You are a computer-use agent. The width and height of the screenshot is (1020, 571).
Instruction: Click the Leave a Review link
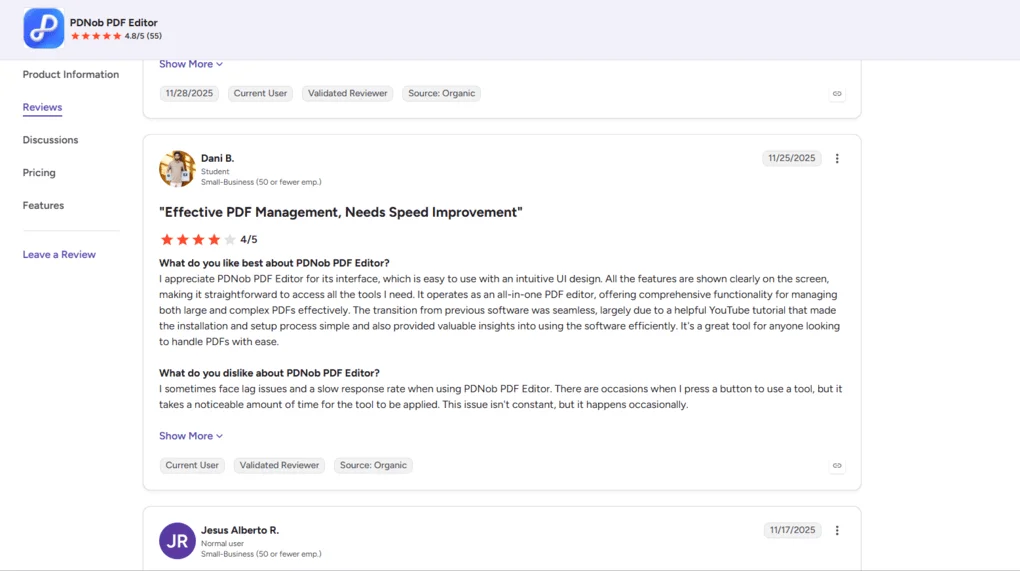(x=59, y=254)
